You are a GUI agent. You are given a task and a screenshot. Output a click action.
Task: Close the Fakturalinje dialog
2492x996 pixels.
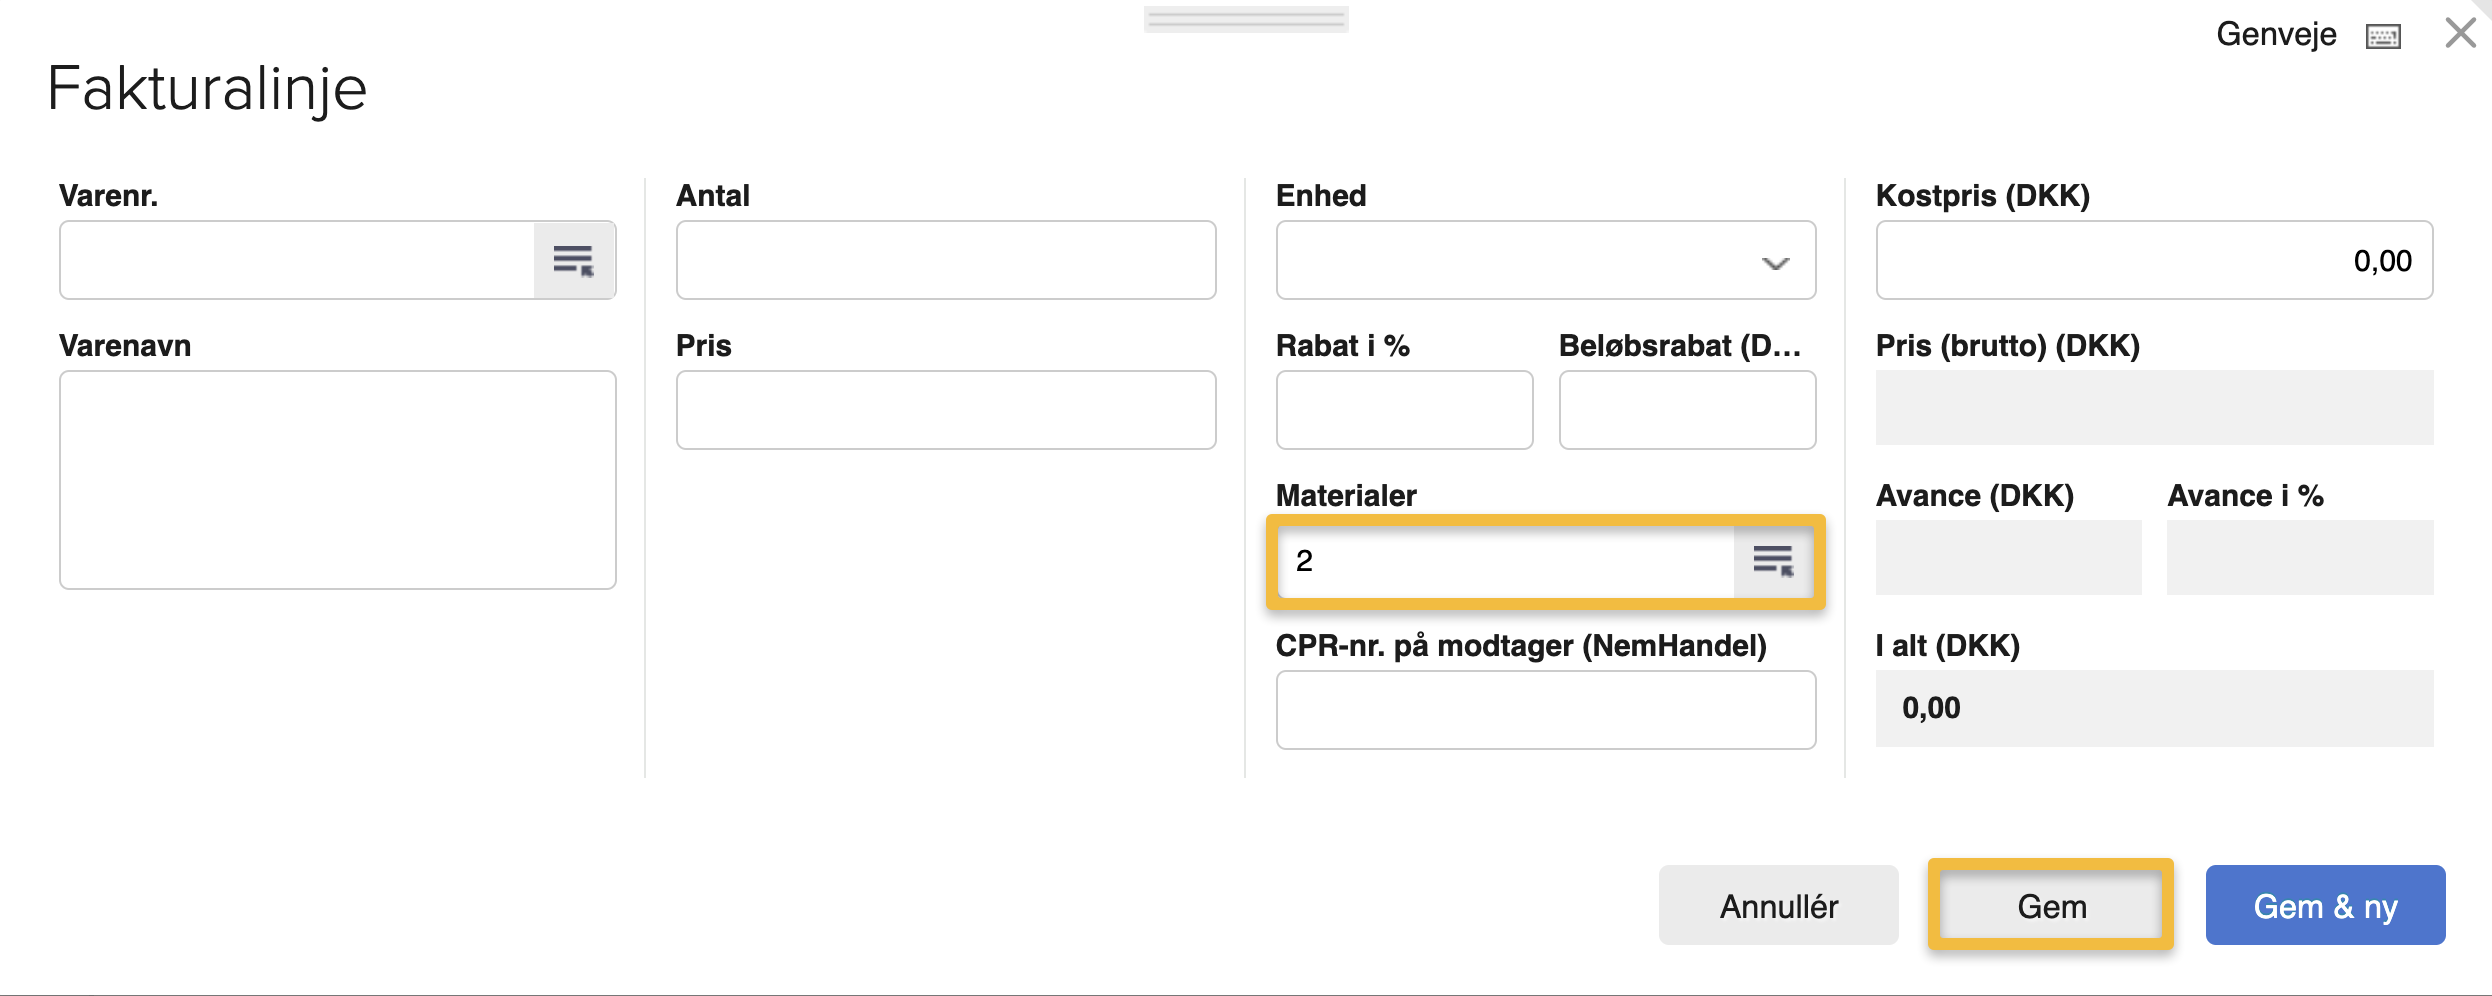pyautogui.click(x=2460, y=33)
